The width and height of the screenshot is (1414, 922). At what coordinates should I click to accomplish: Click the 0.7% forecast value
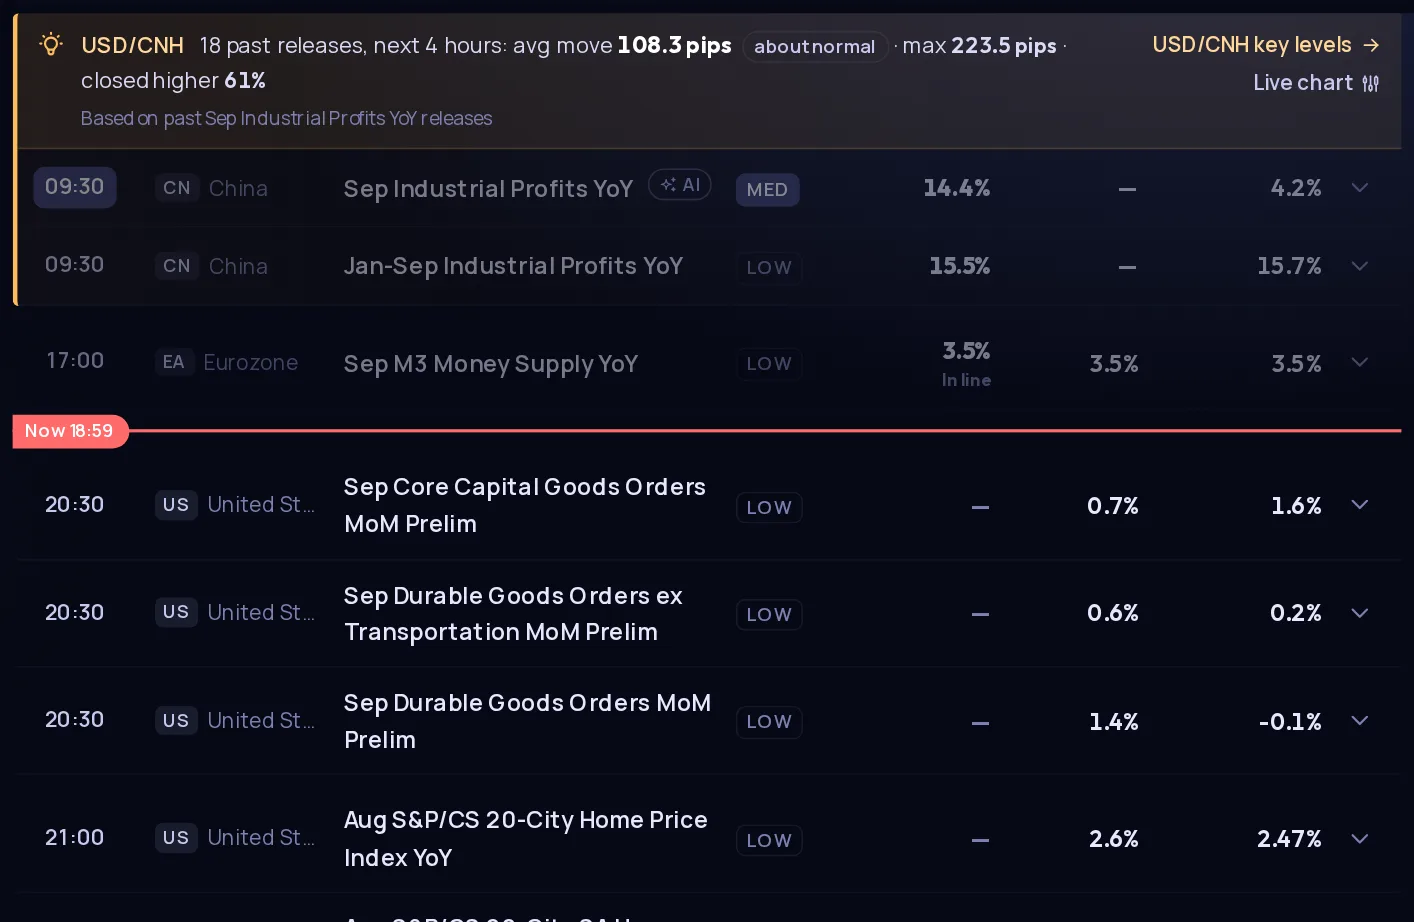[1113, 506]
